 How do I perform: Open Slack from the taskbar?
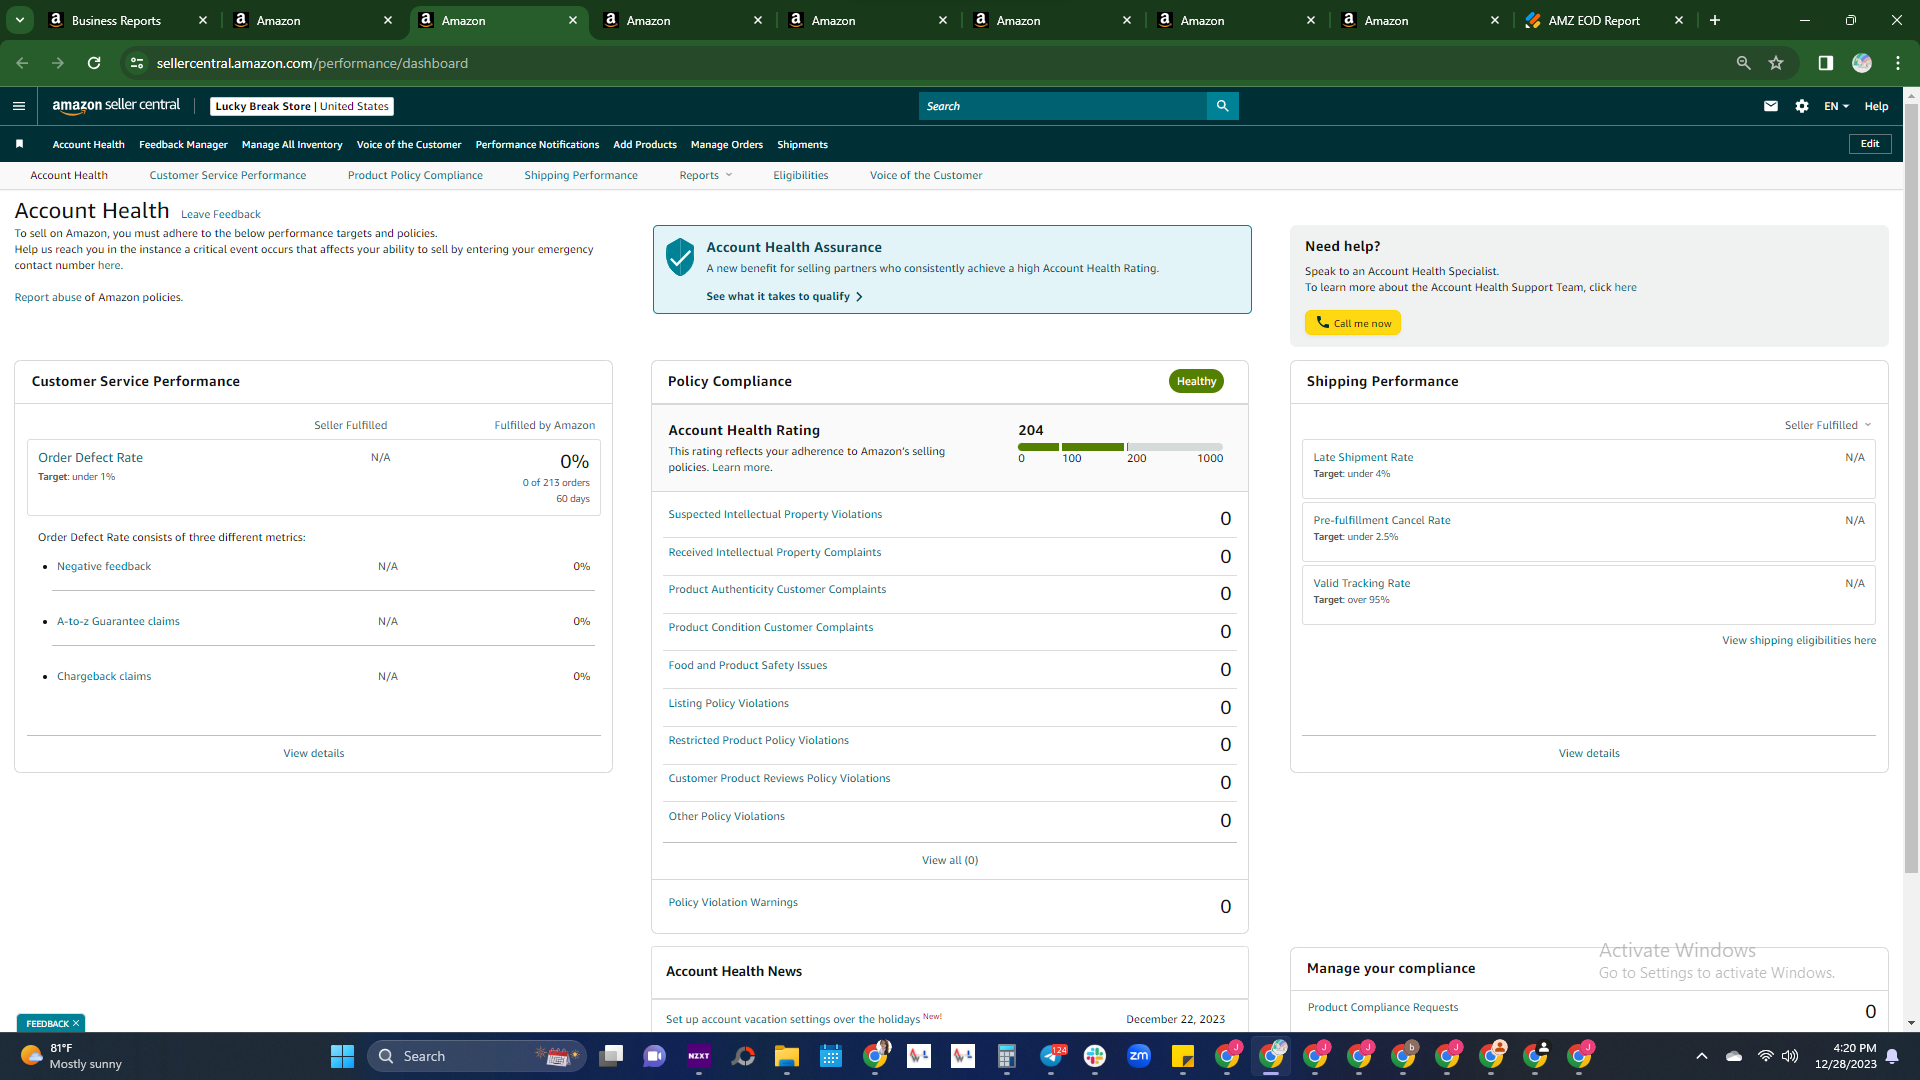[x=1095, y=1056]
